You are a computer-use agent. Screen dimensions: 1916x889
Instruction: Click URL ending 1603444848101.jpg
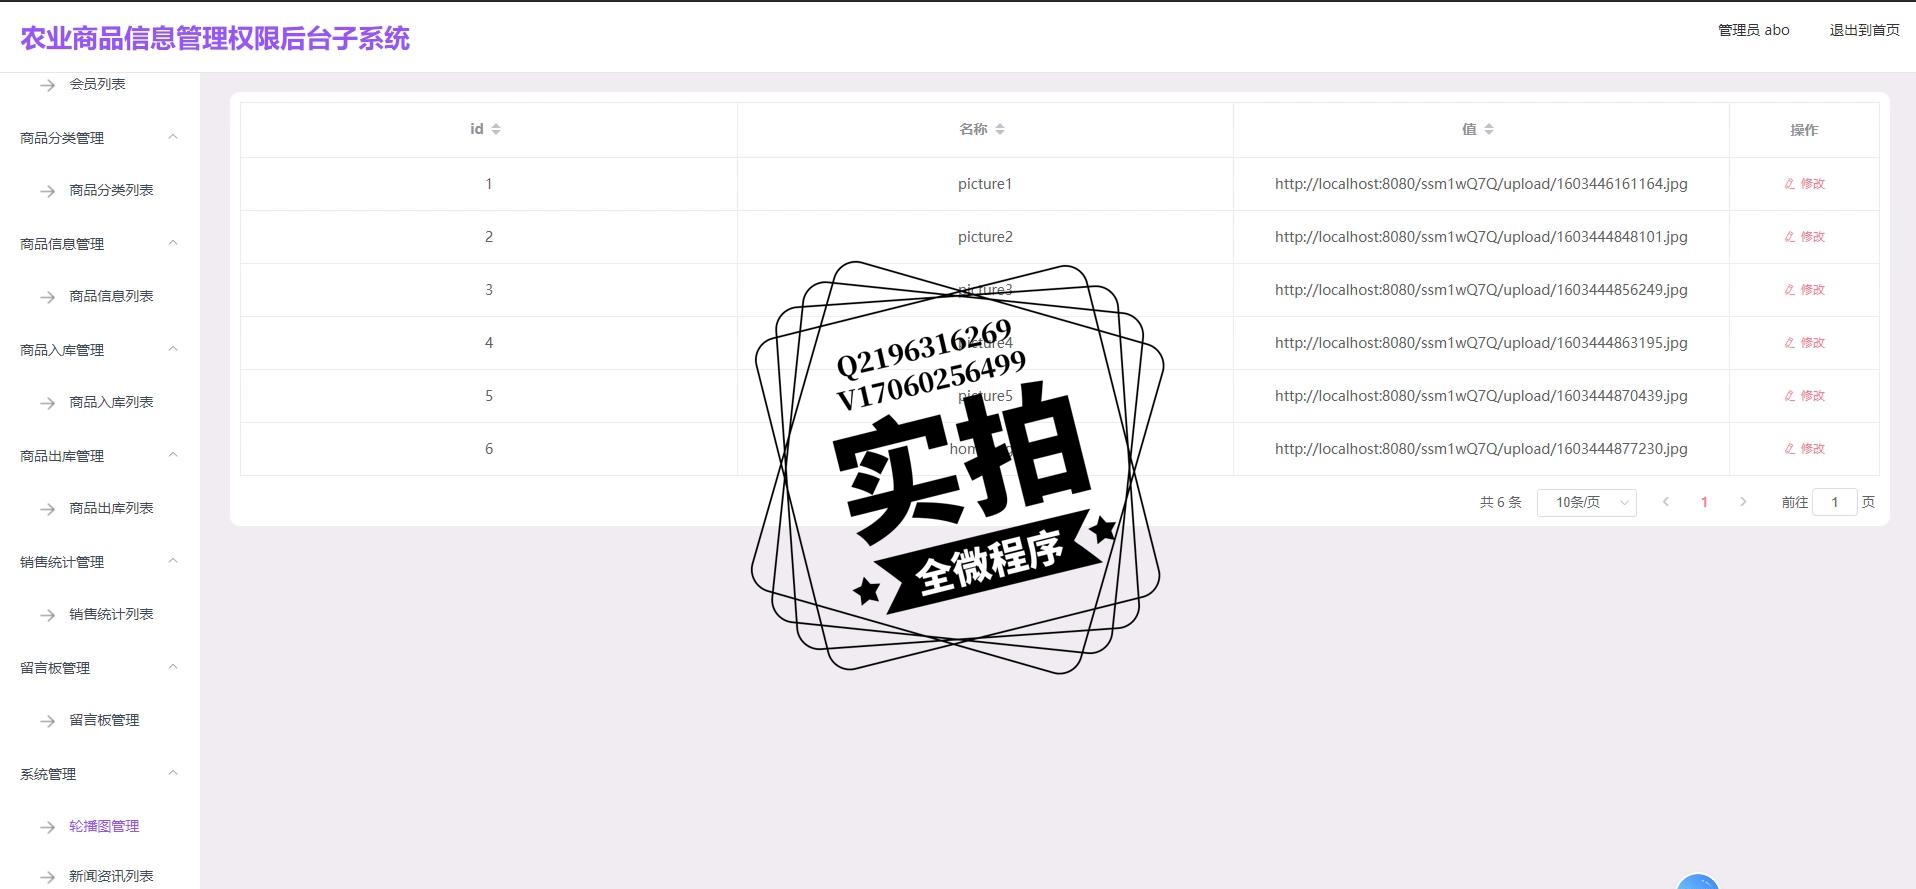[1481, 237]
